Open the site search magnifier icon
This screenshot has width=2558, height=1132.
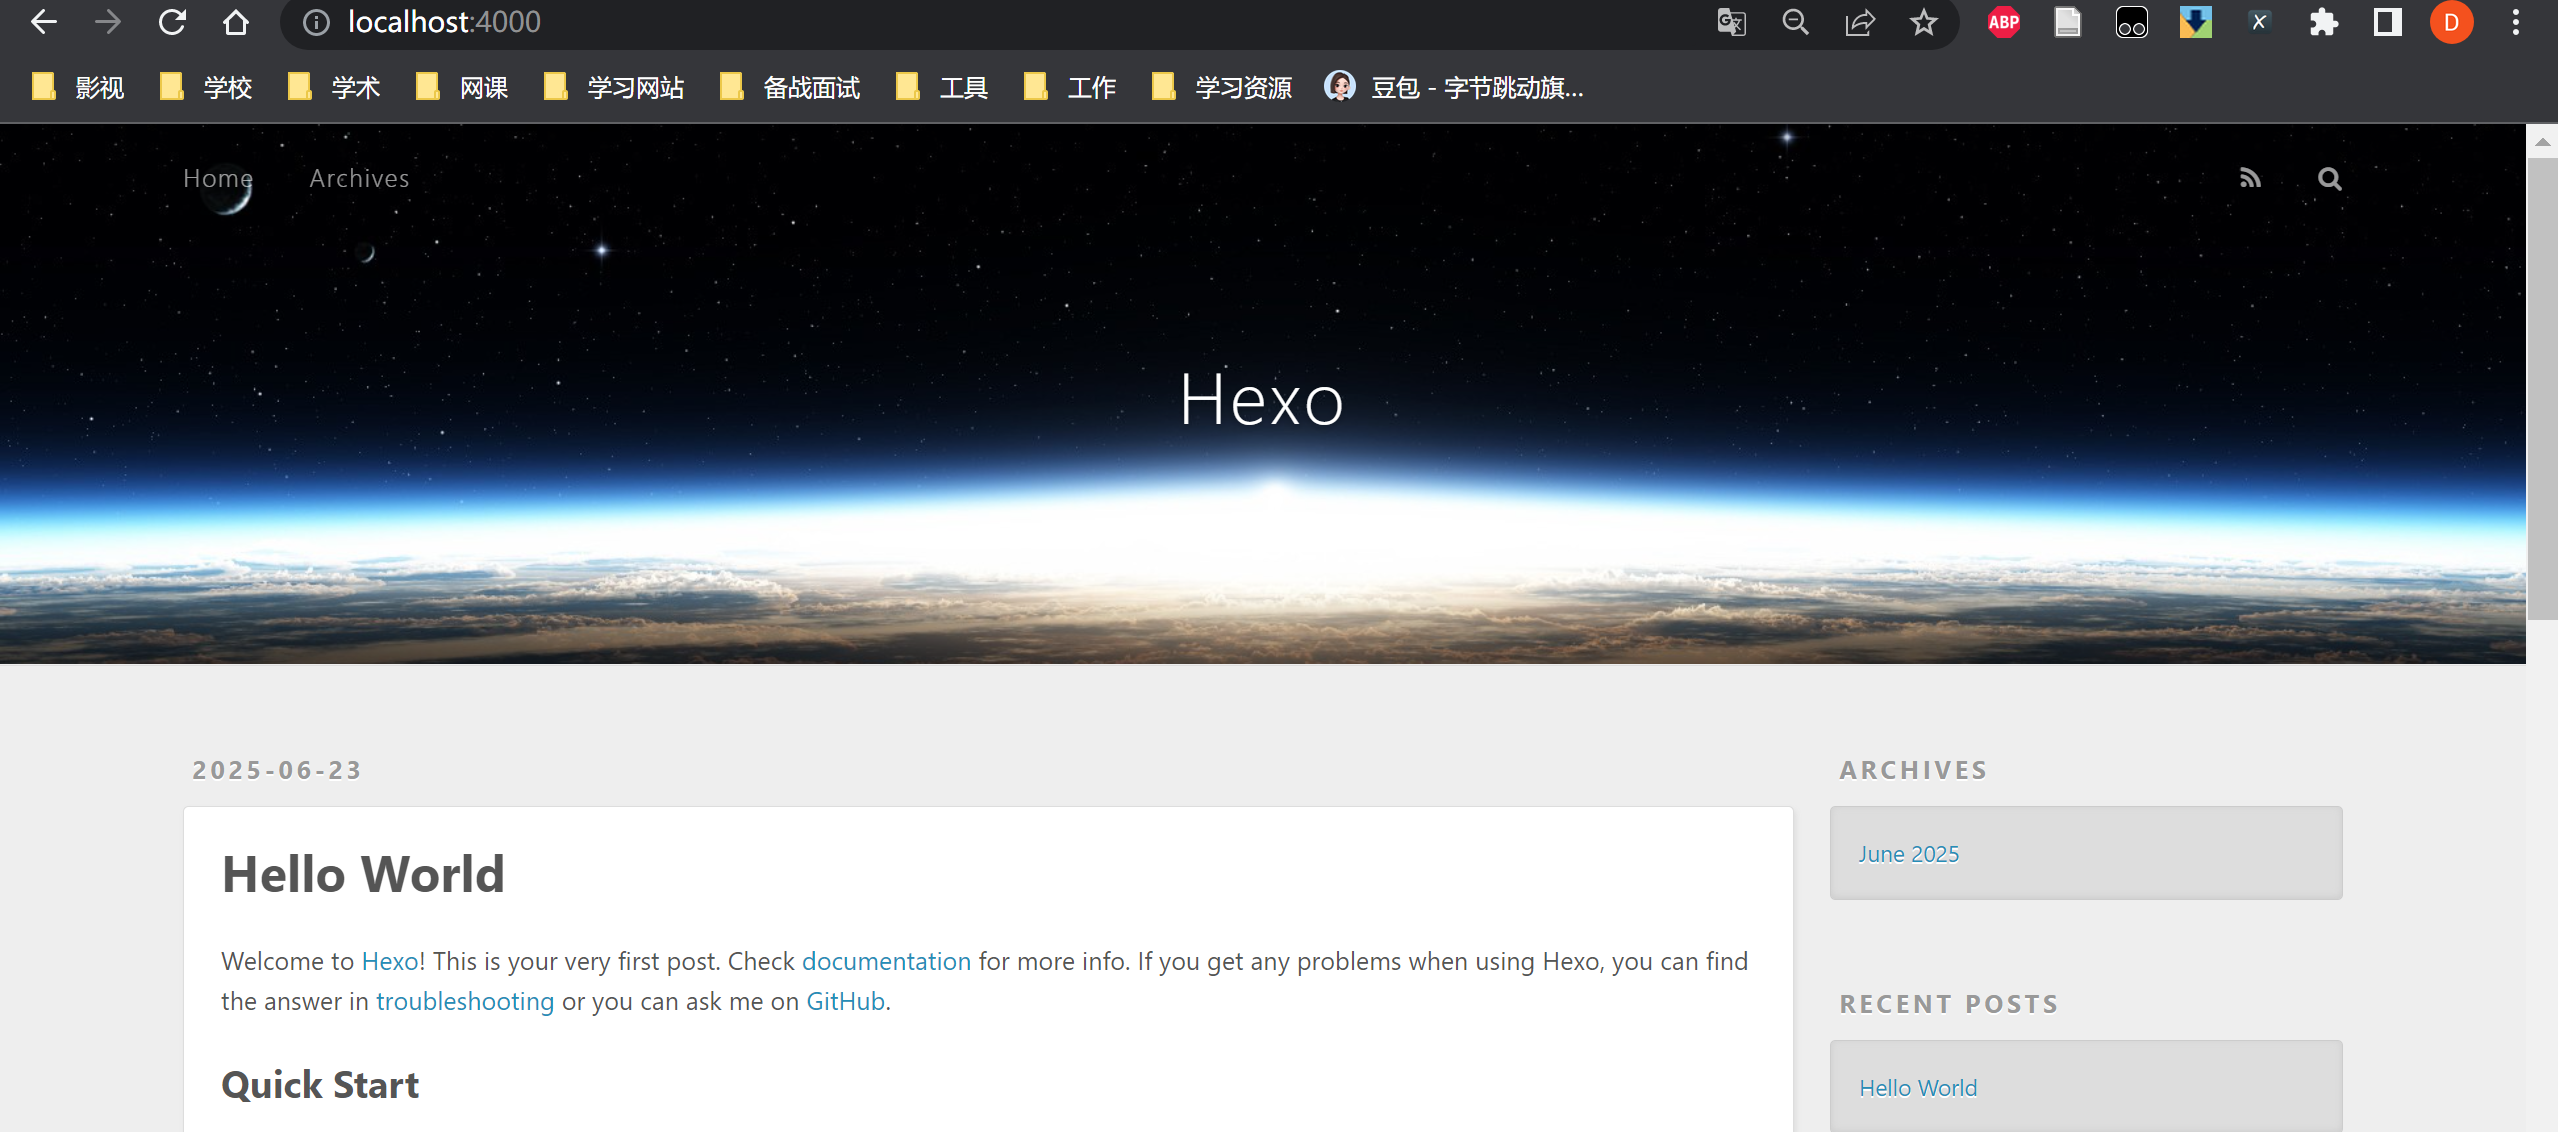(2330, 179)
